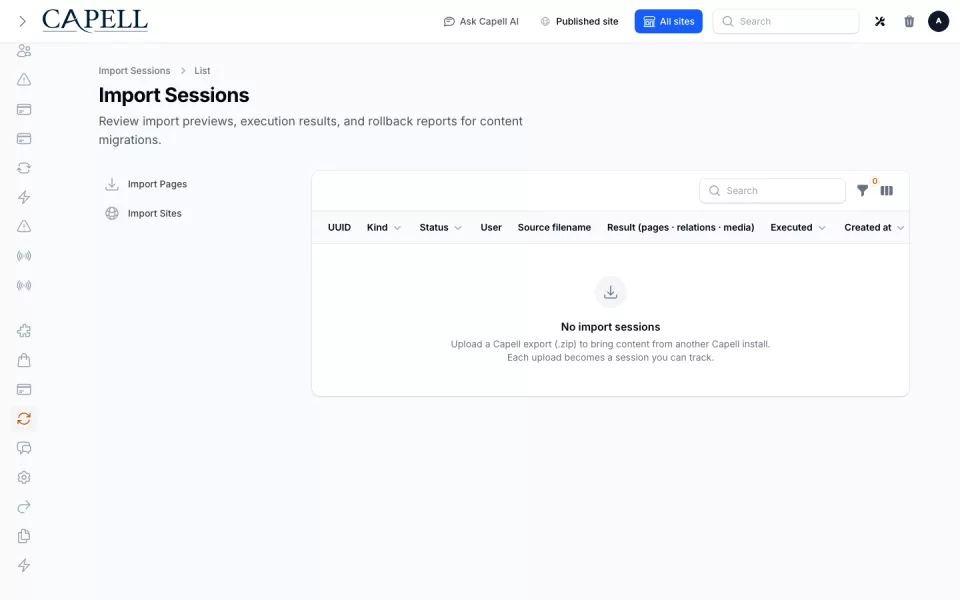The height and width of the screenshot is (600, 960).
Task: Open the chat bubbles icon in sidebar
Action: pos(24,448)
